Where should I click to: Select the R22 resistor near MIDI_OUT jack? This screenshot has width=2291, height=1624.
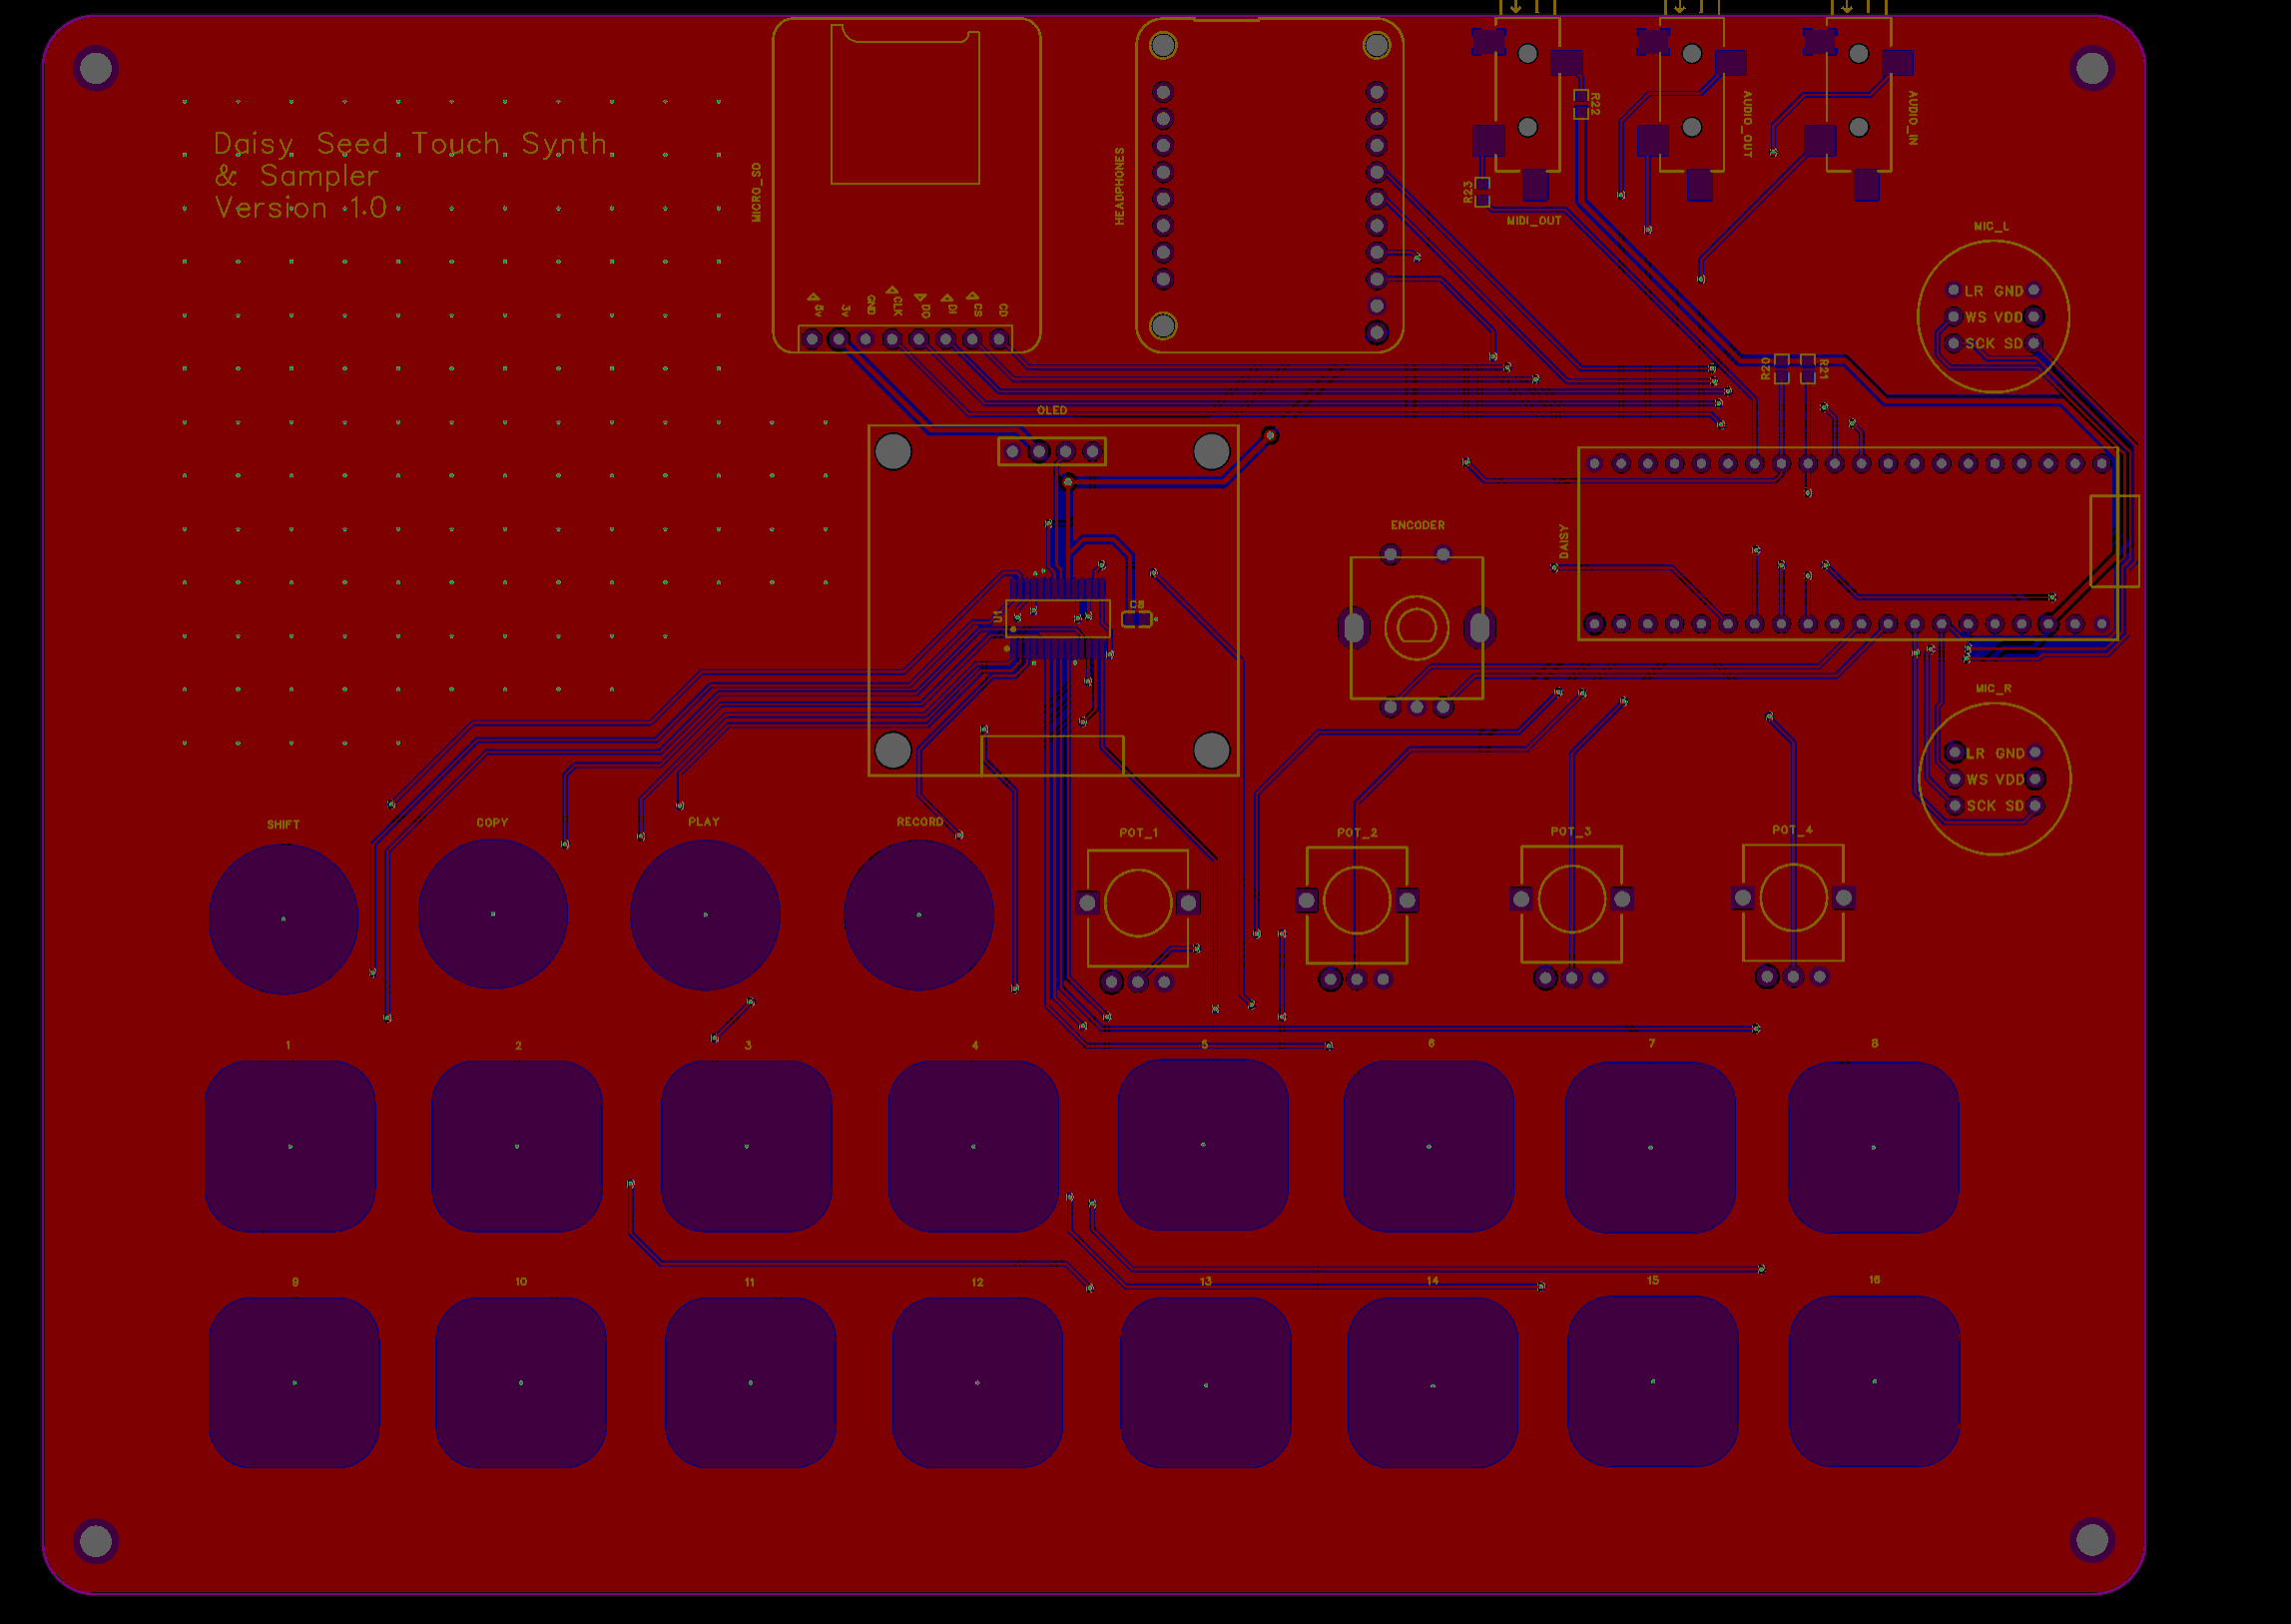(x=1580, y=104)
